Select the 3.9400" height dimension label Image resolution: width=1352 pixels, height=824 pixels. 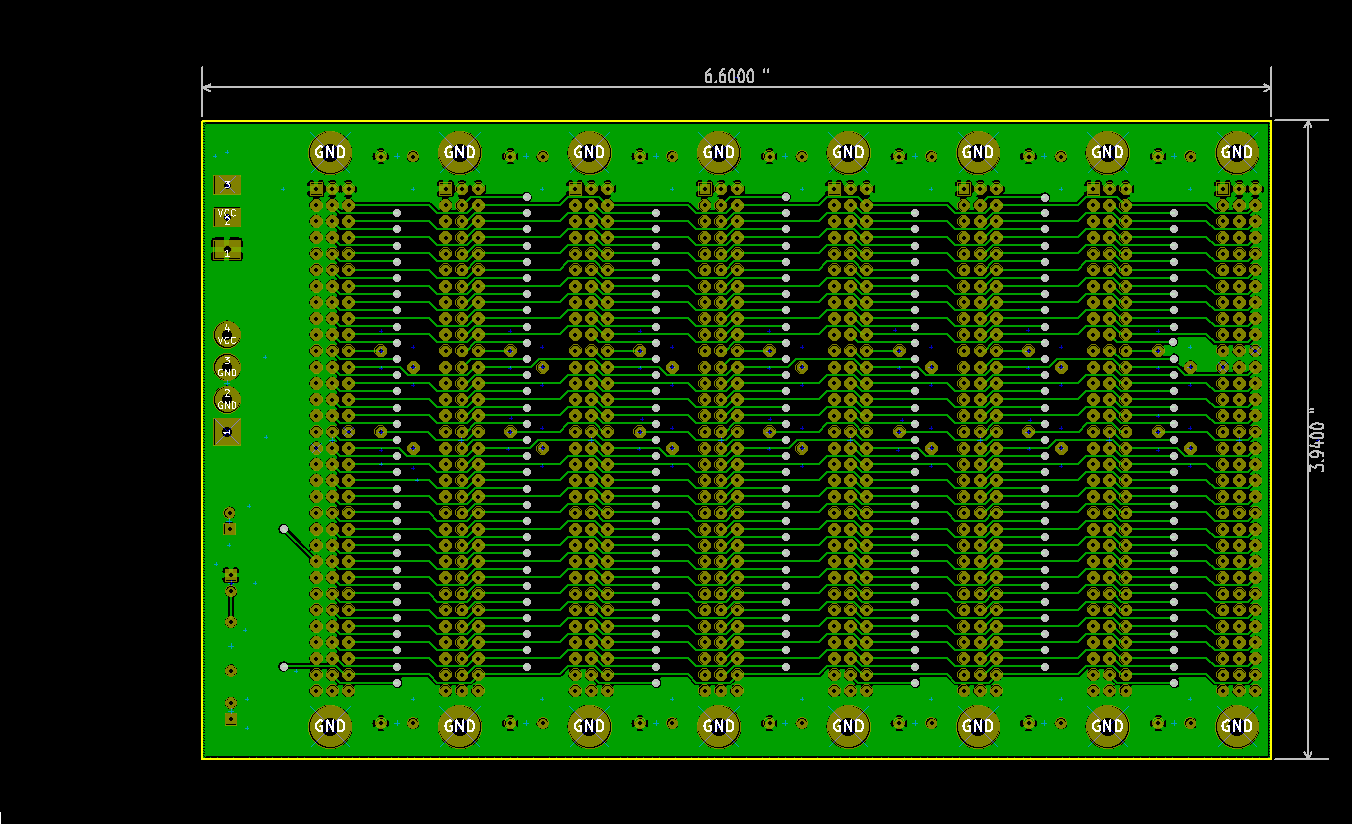point(1318,441)
